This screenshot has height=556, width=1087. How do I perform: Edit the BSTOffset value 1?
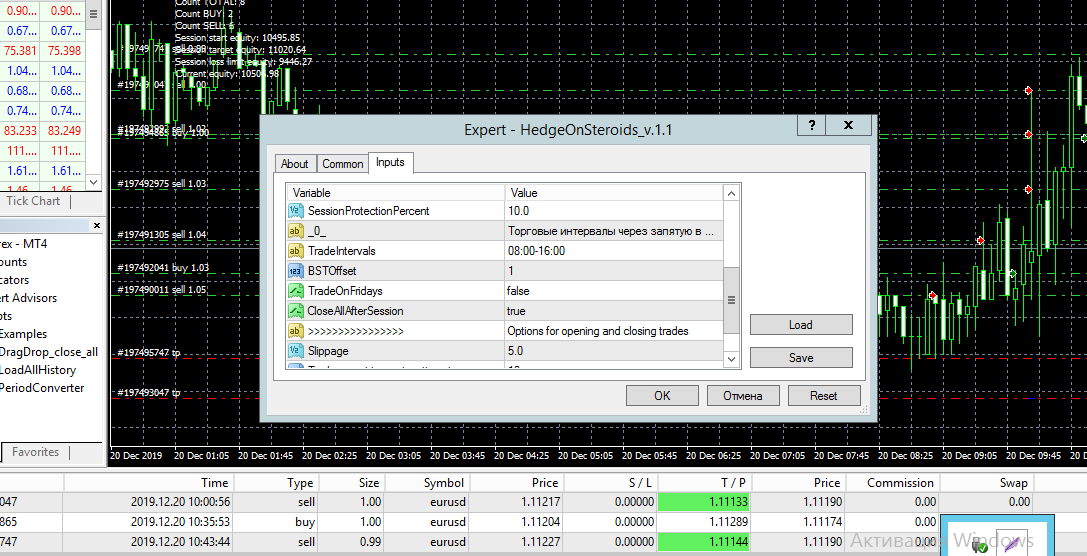click(613, 271)
